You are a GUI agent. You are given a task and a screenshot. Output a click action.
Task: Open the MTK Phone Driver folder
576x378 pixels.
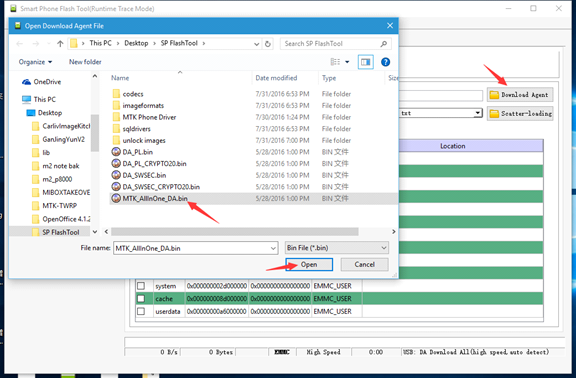(x=149, y=117)
